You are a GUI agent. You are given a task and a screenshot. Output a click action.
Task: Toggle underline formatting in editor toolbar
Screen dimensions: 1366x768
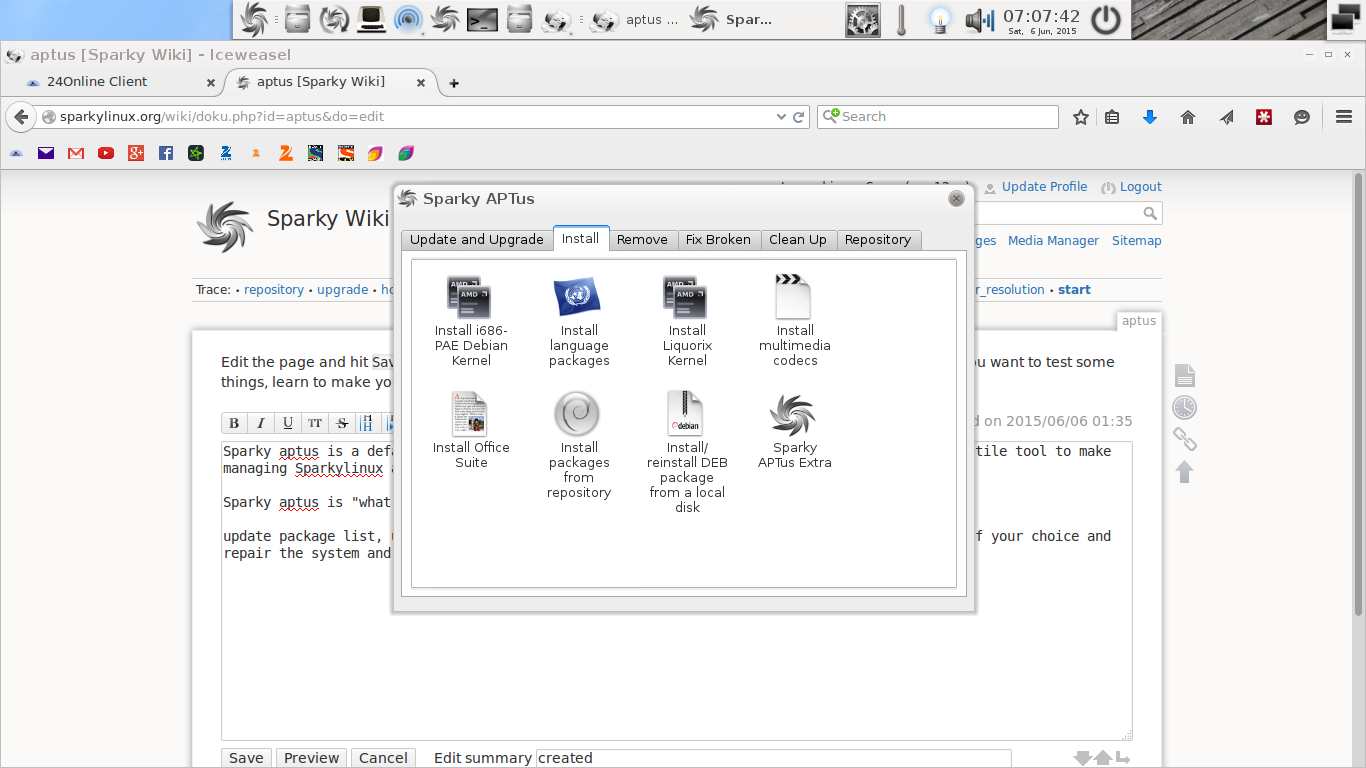pos(288,423)
